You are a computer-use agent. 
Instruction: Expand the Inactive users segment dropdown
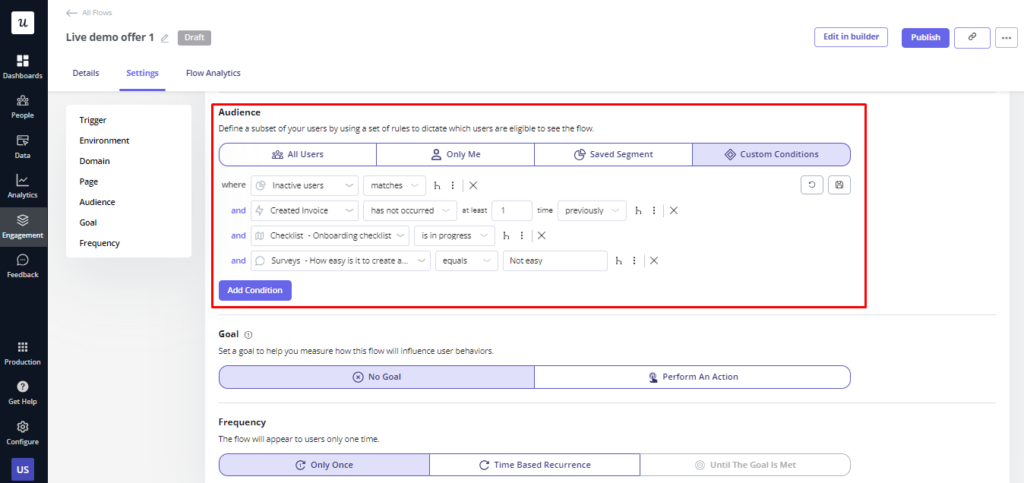click(304, 185)
